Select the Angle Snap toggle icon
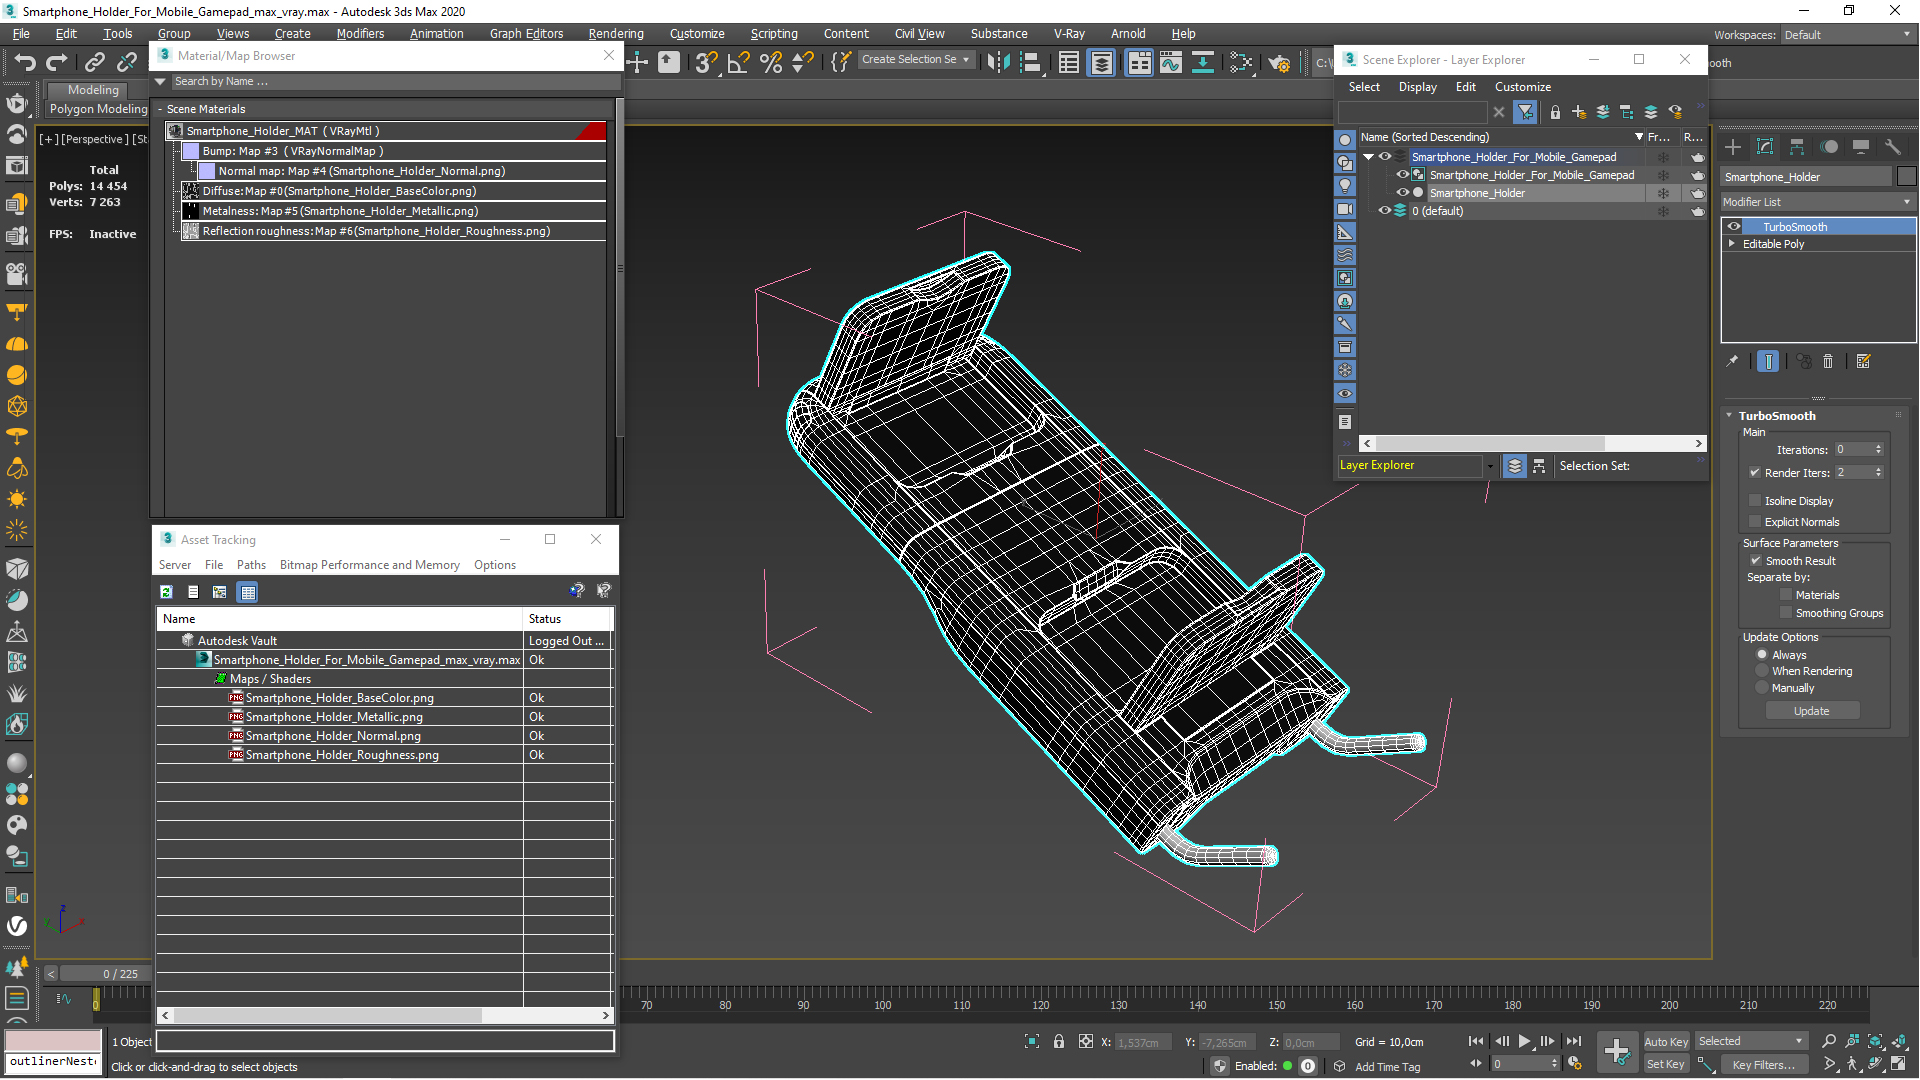Screen dimensions: 1920x1080 coord(738,63)
